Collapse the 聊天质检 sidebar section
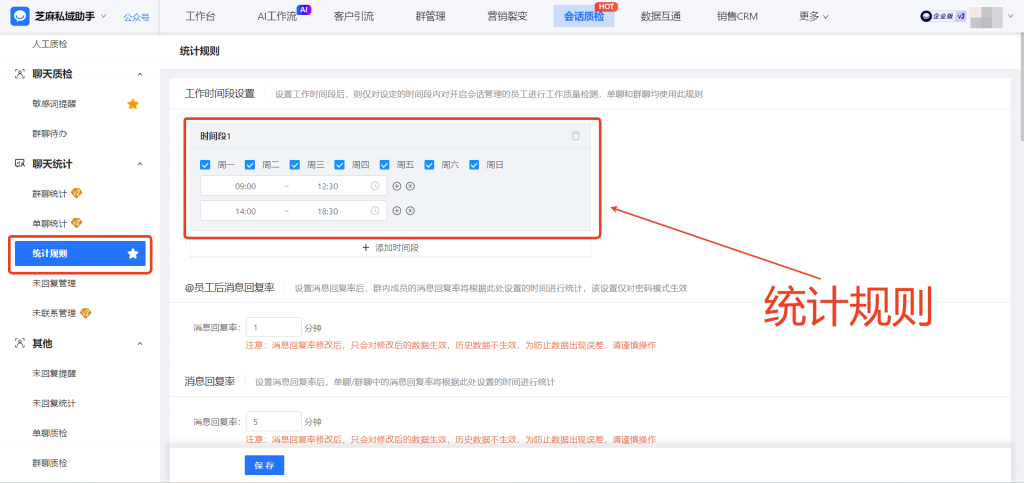Viewport: 1024px width, 483px height. [140, 74]
